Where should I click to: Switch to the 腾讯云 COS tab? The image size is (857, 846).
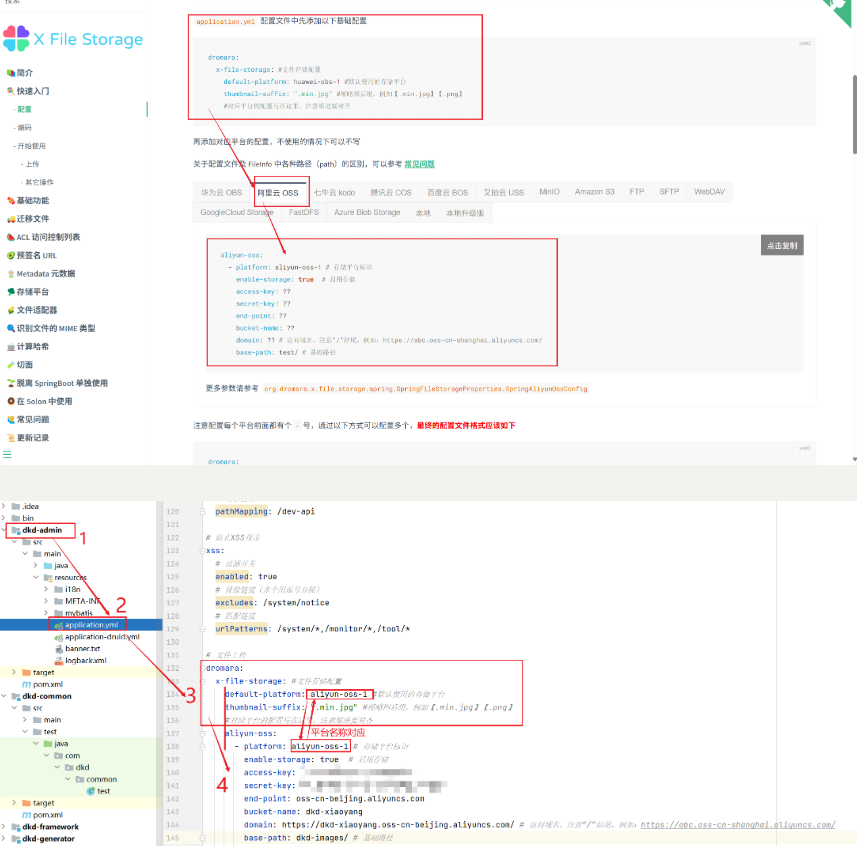(x=391, y=192)
